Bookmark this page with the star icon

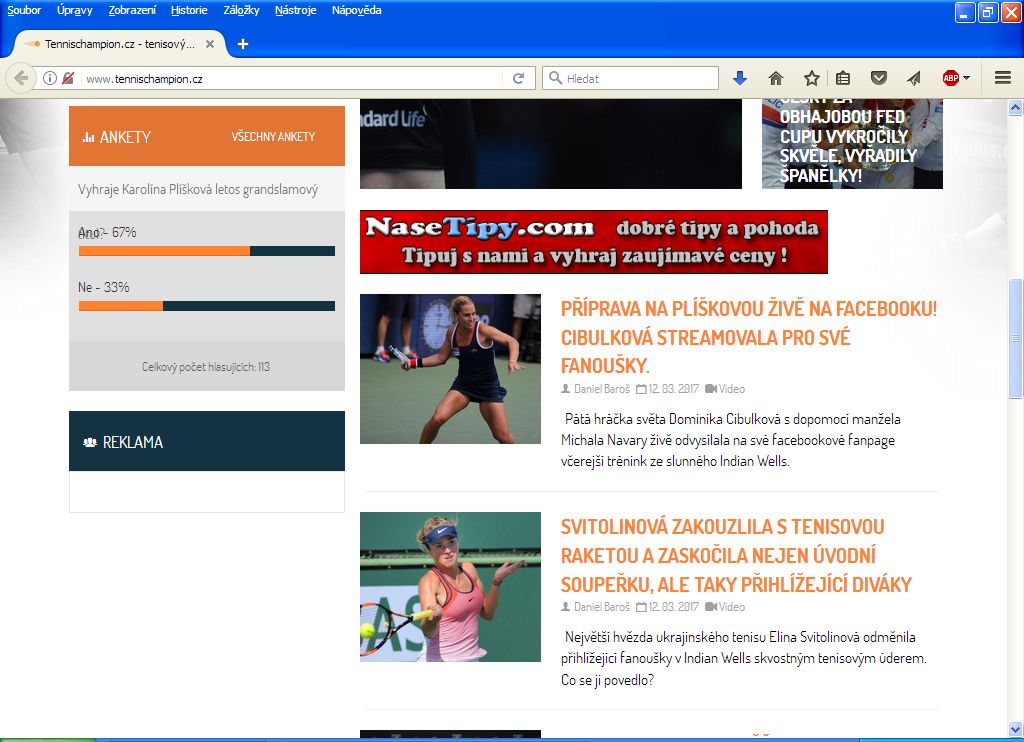click(x=811, y=78)
